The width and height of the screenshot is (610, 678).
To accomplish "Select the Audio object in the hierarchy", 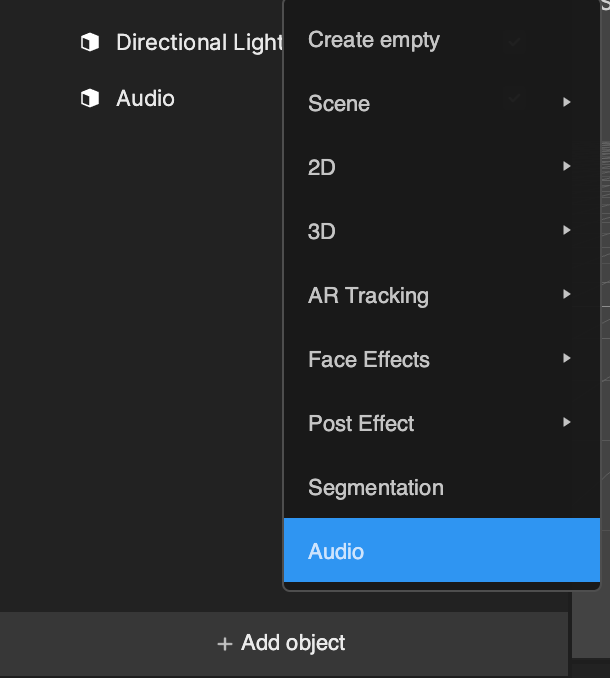I will (145, 98).
